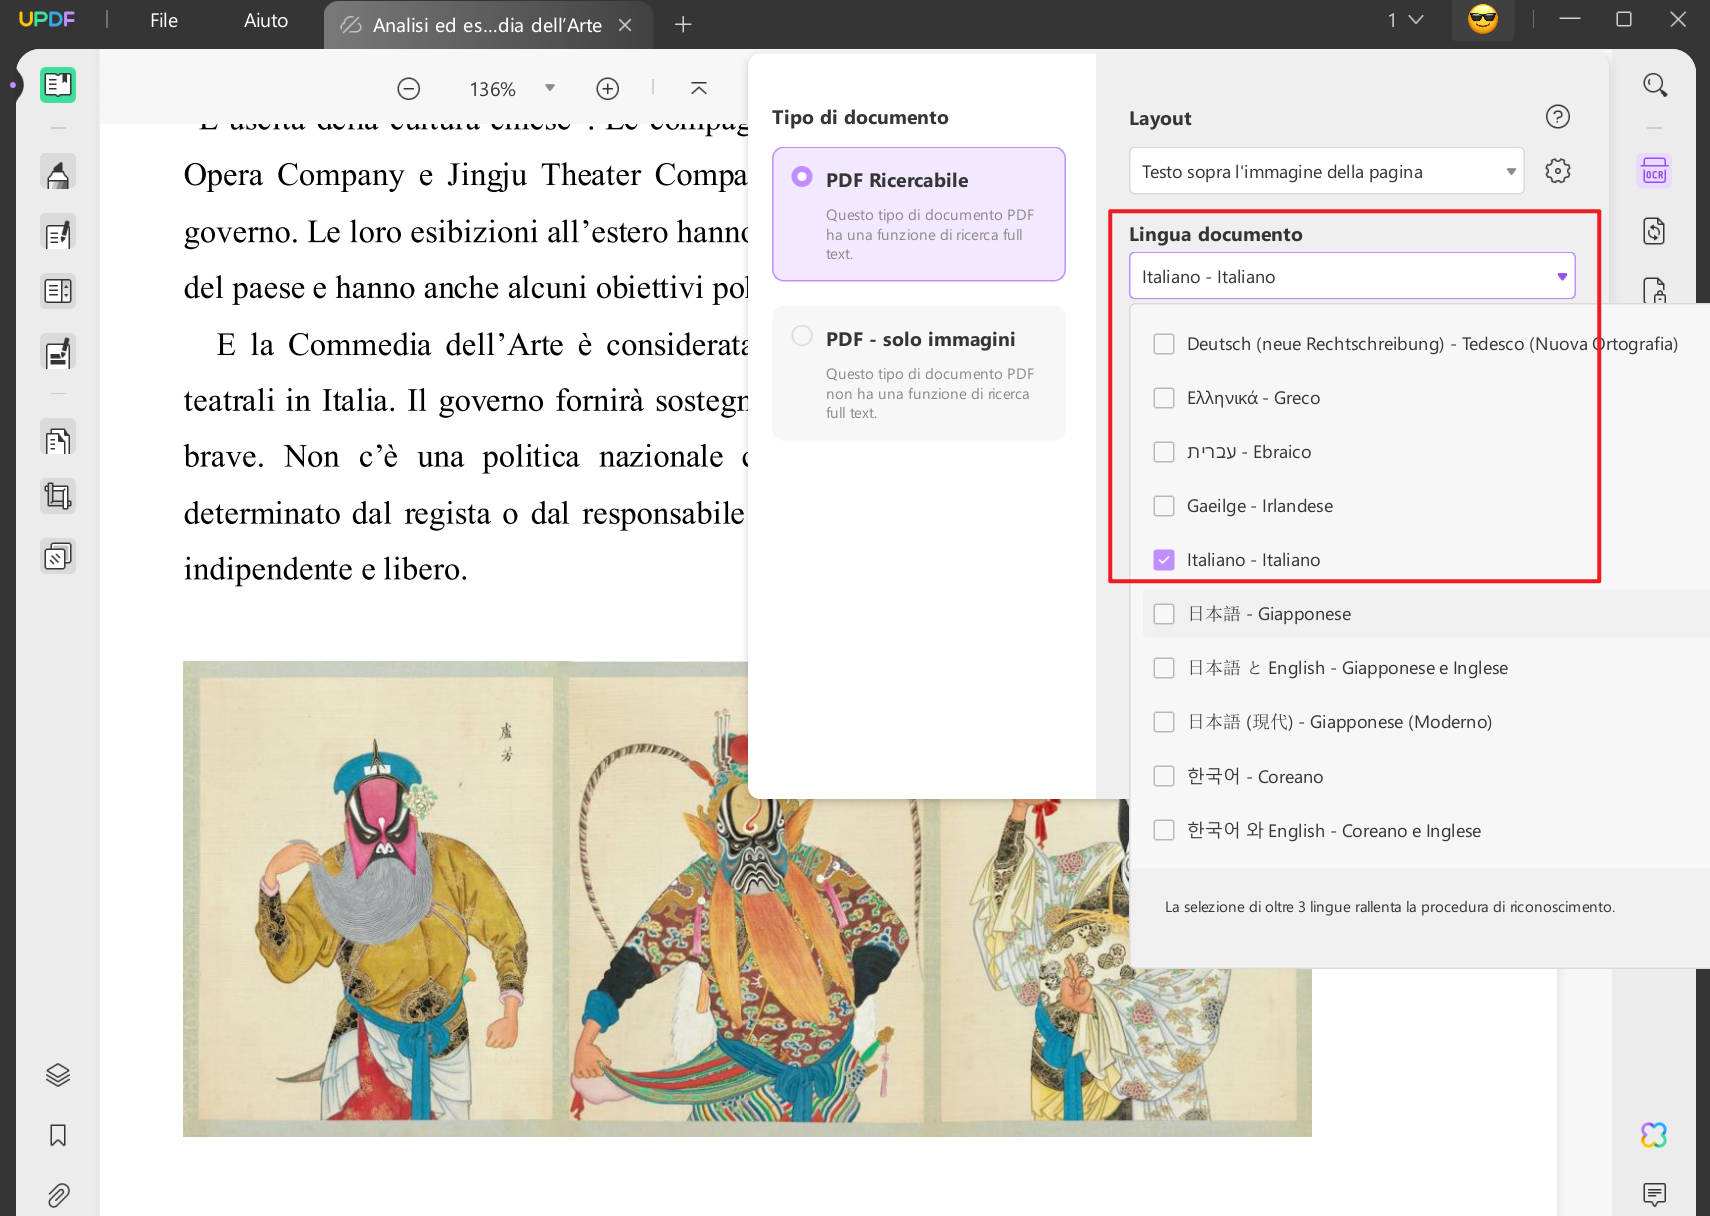Select PDF - solo immagini option
This screenshot has width=1710, height=1216.
tap(918, 373)
